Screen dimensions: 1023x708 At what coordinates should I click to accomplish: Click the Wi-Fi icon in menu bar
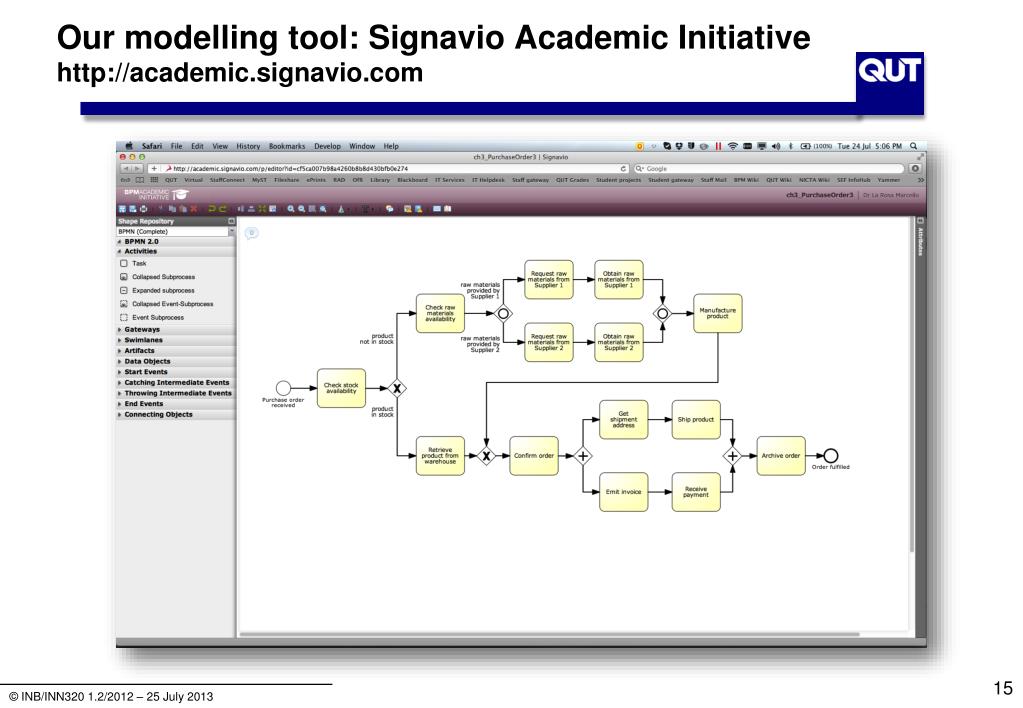tap(733, 146)
